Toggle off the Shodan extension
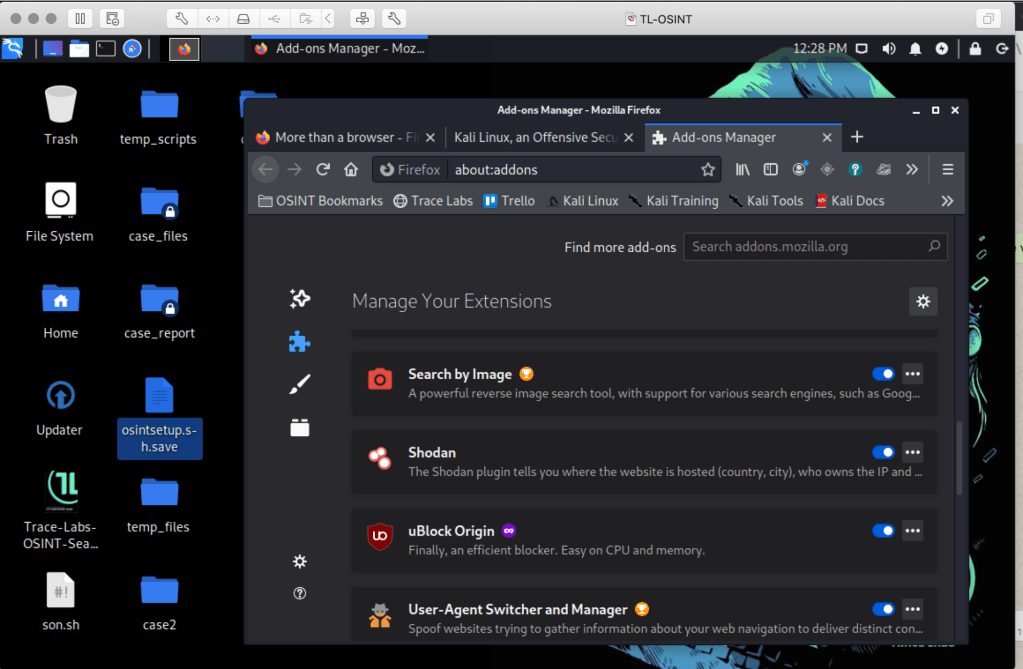The image size is (1023, 669). pos(883,452)
